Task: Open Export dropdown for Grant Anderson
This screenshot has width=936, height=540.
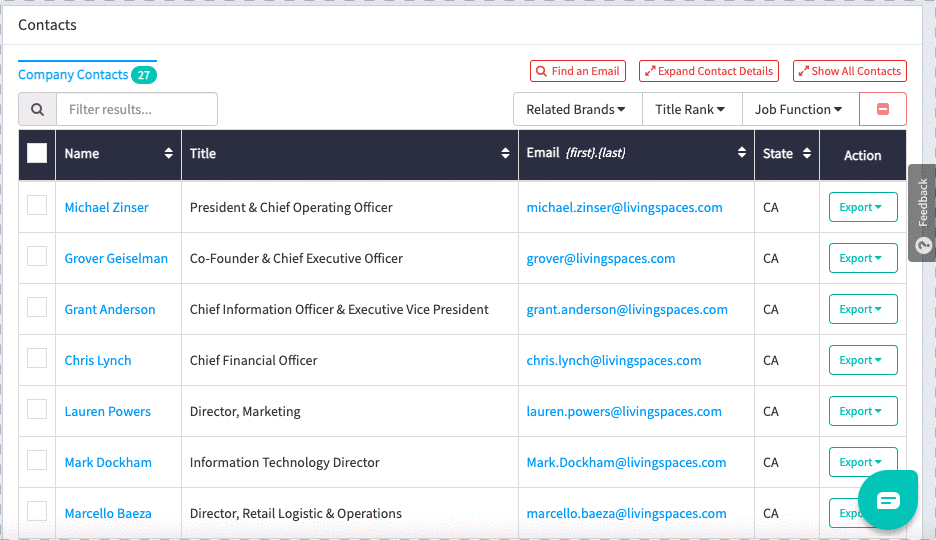Action: pos(863,309)
